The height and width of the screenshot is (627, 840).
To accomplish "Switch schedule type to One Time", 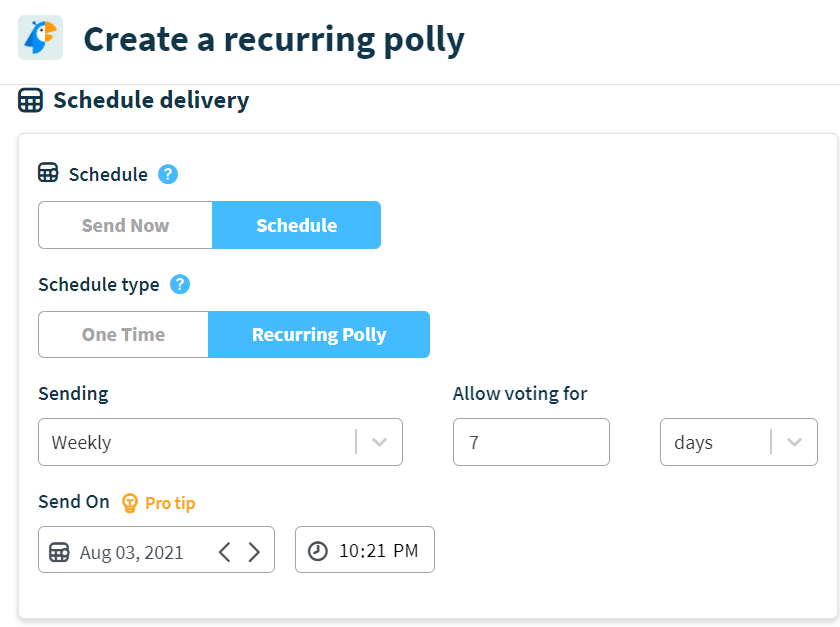I will (x=122, y=334).
